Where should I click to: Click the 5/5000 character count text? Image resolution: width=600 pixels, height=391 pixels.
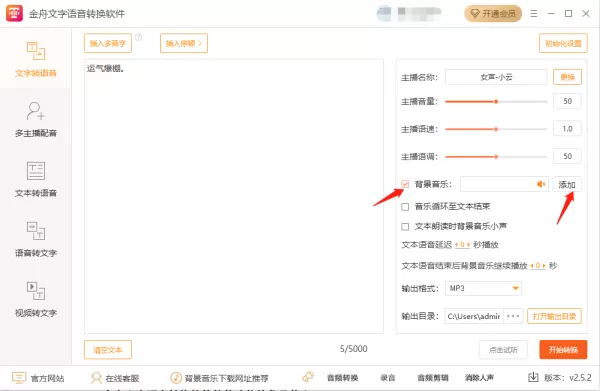(x=354, y=349)
